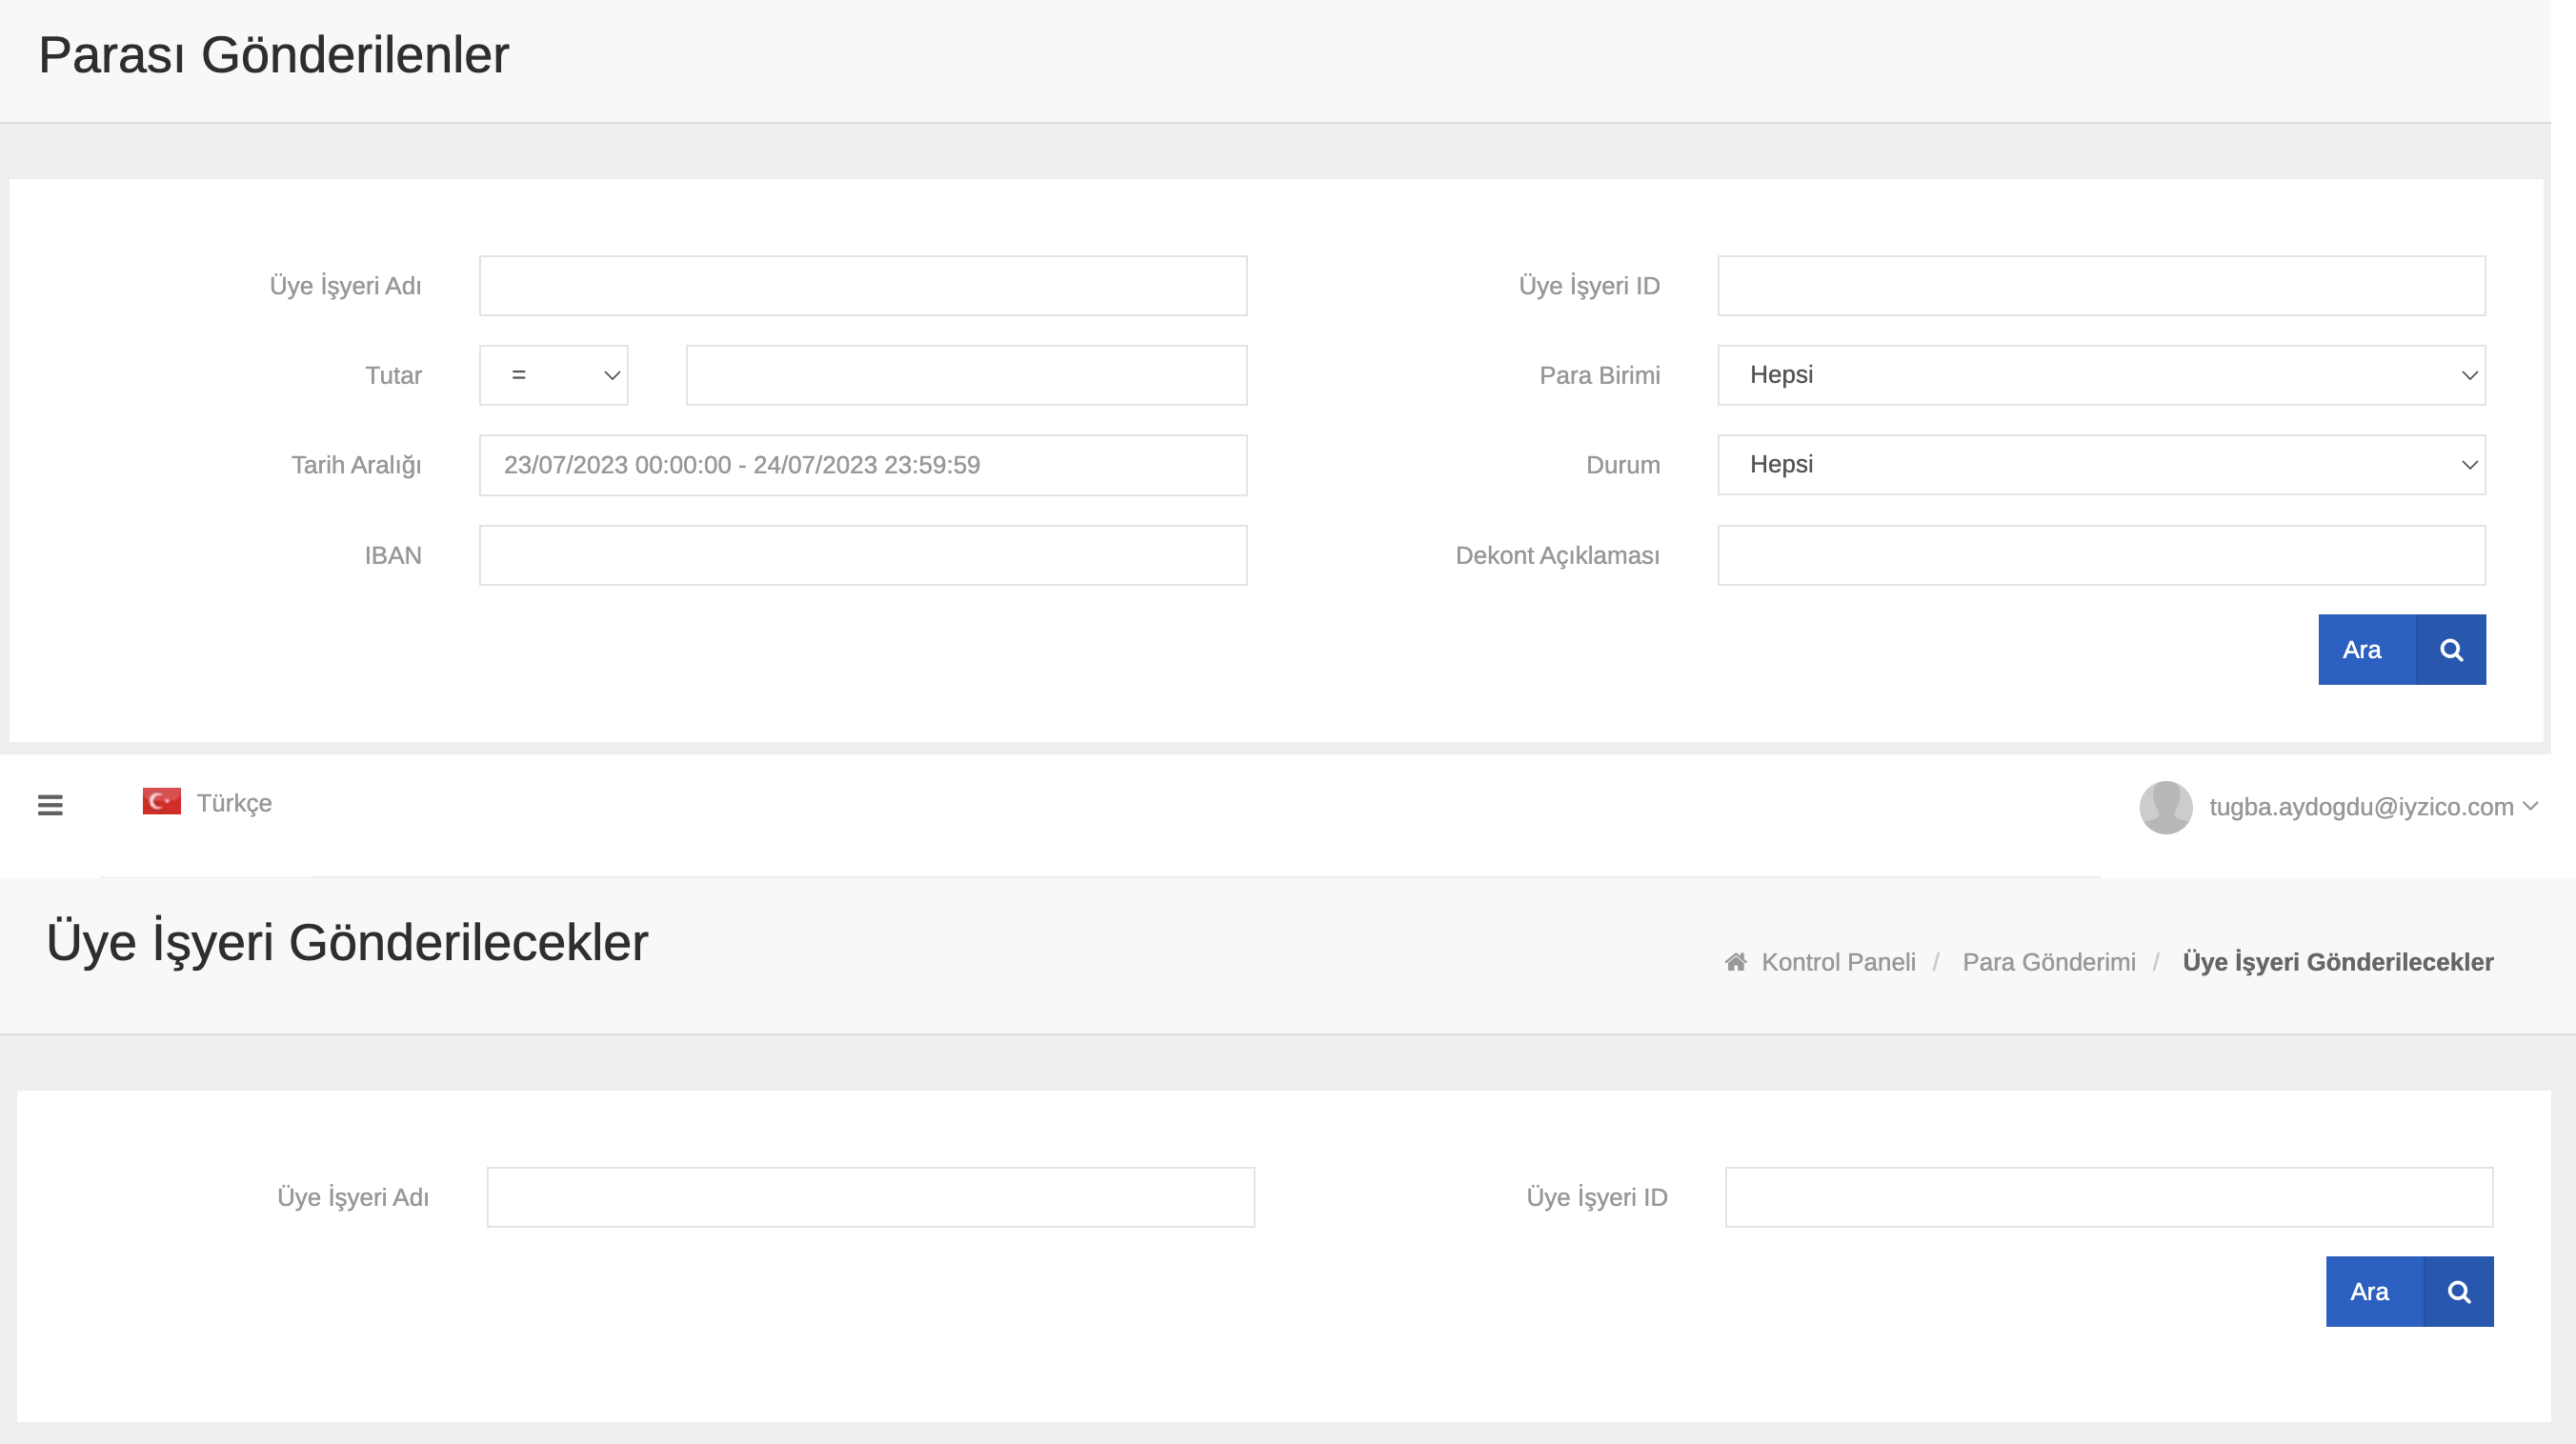Go to the Para Gönderimi breadcrumb link

(2048, 962)
